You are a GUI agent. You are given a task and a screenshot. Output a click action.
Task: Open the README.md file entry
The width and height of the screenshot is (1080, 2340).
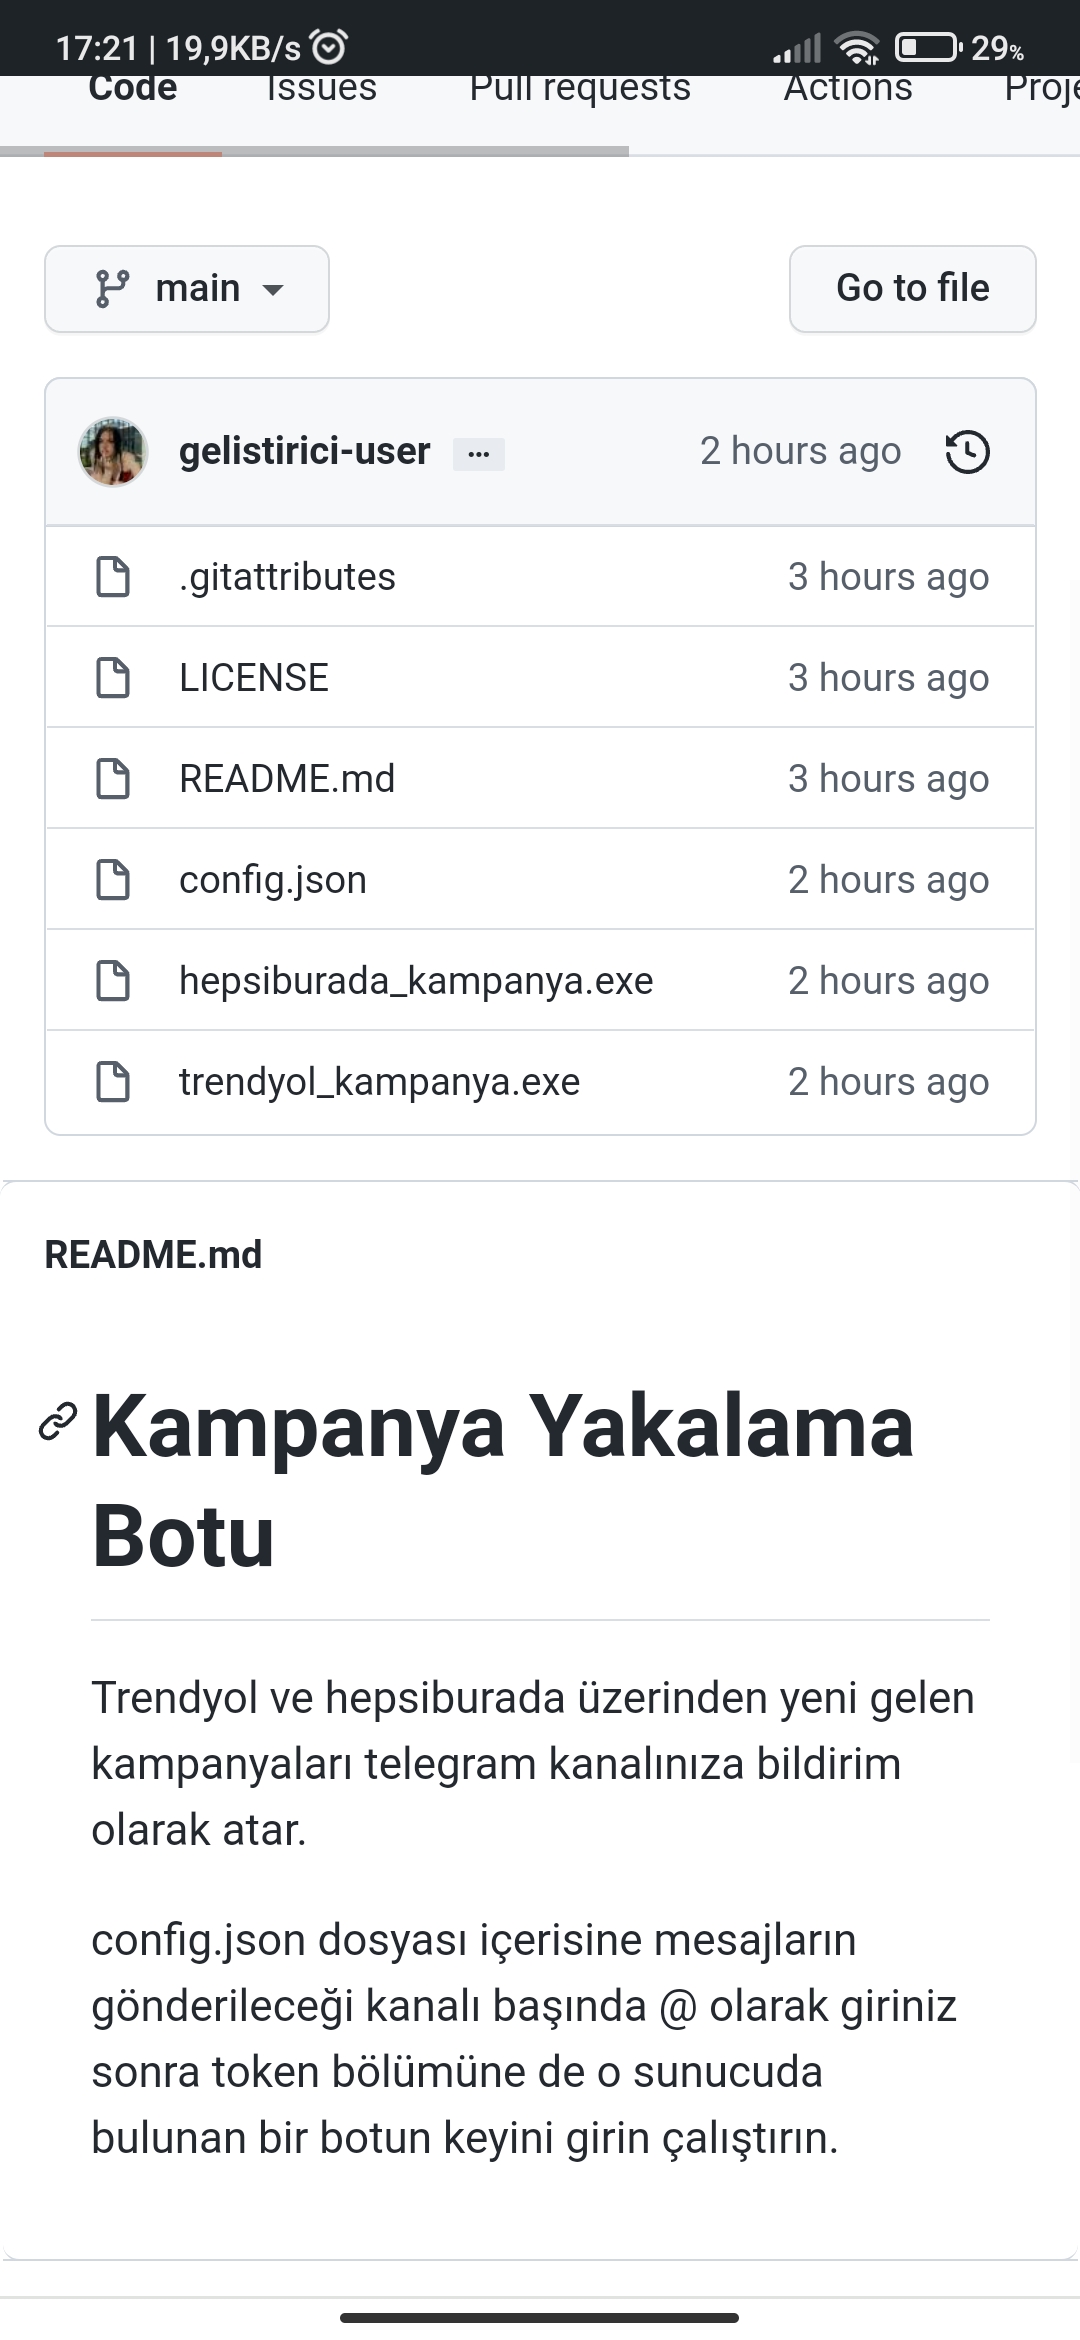coord(287,779)
